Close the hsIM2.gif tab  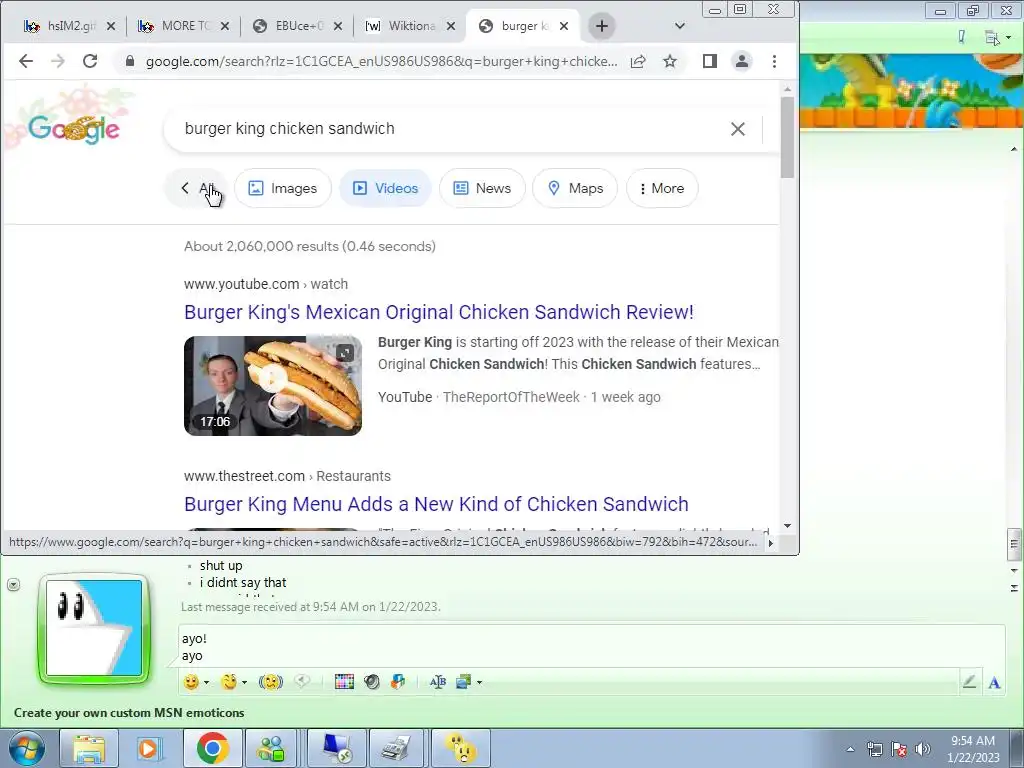(110, 26)
